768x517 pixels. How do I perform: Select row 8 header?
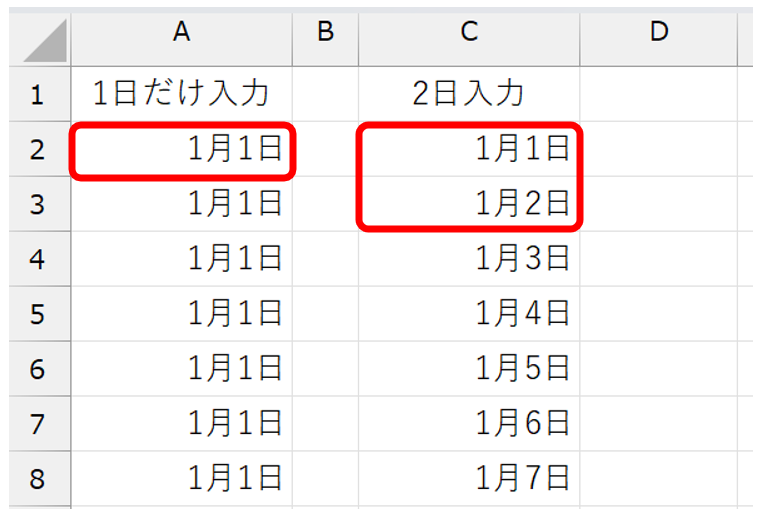tap(37, 478)
